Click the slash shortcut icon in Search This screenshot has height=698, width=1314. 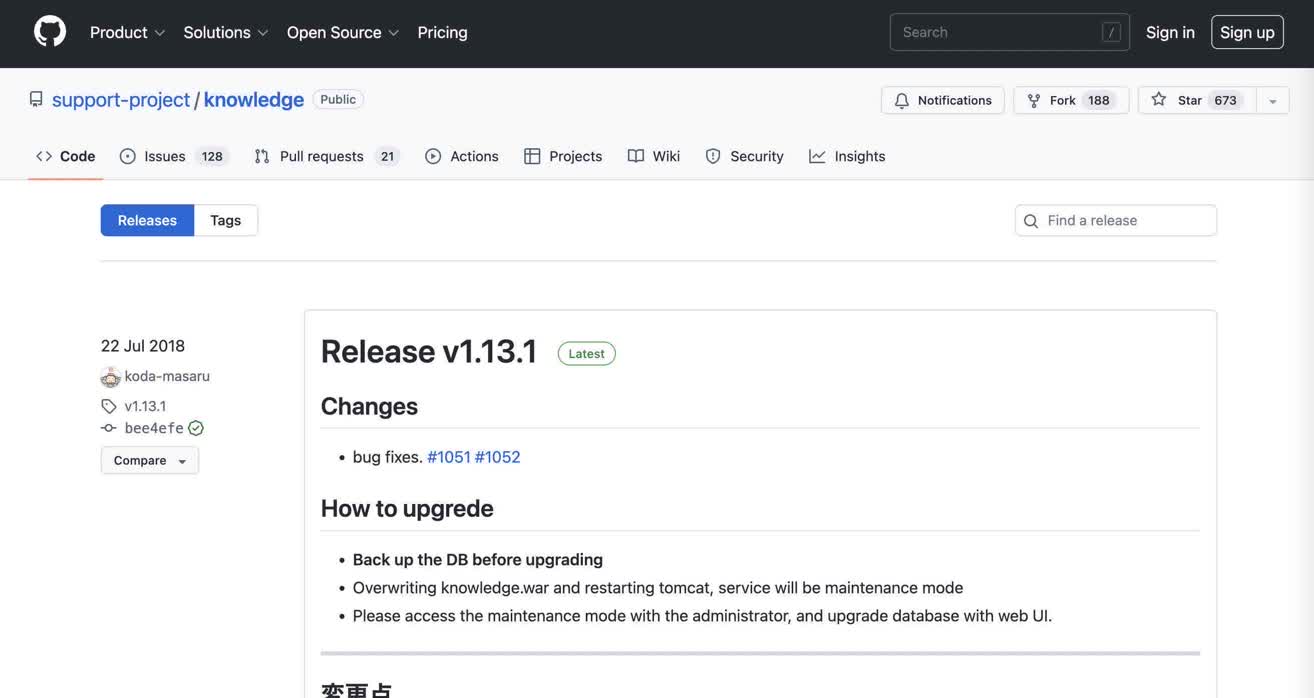[1111, 32]
